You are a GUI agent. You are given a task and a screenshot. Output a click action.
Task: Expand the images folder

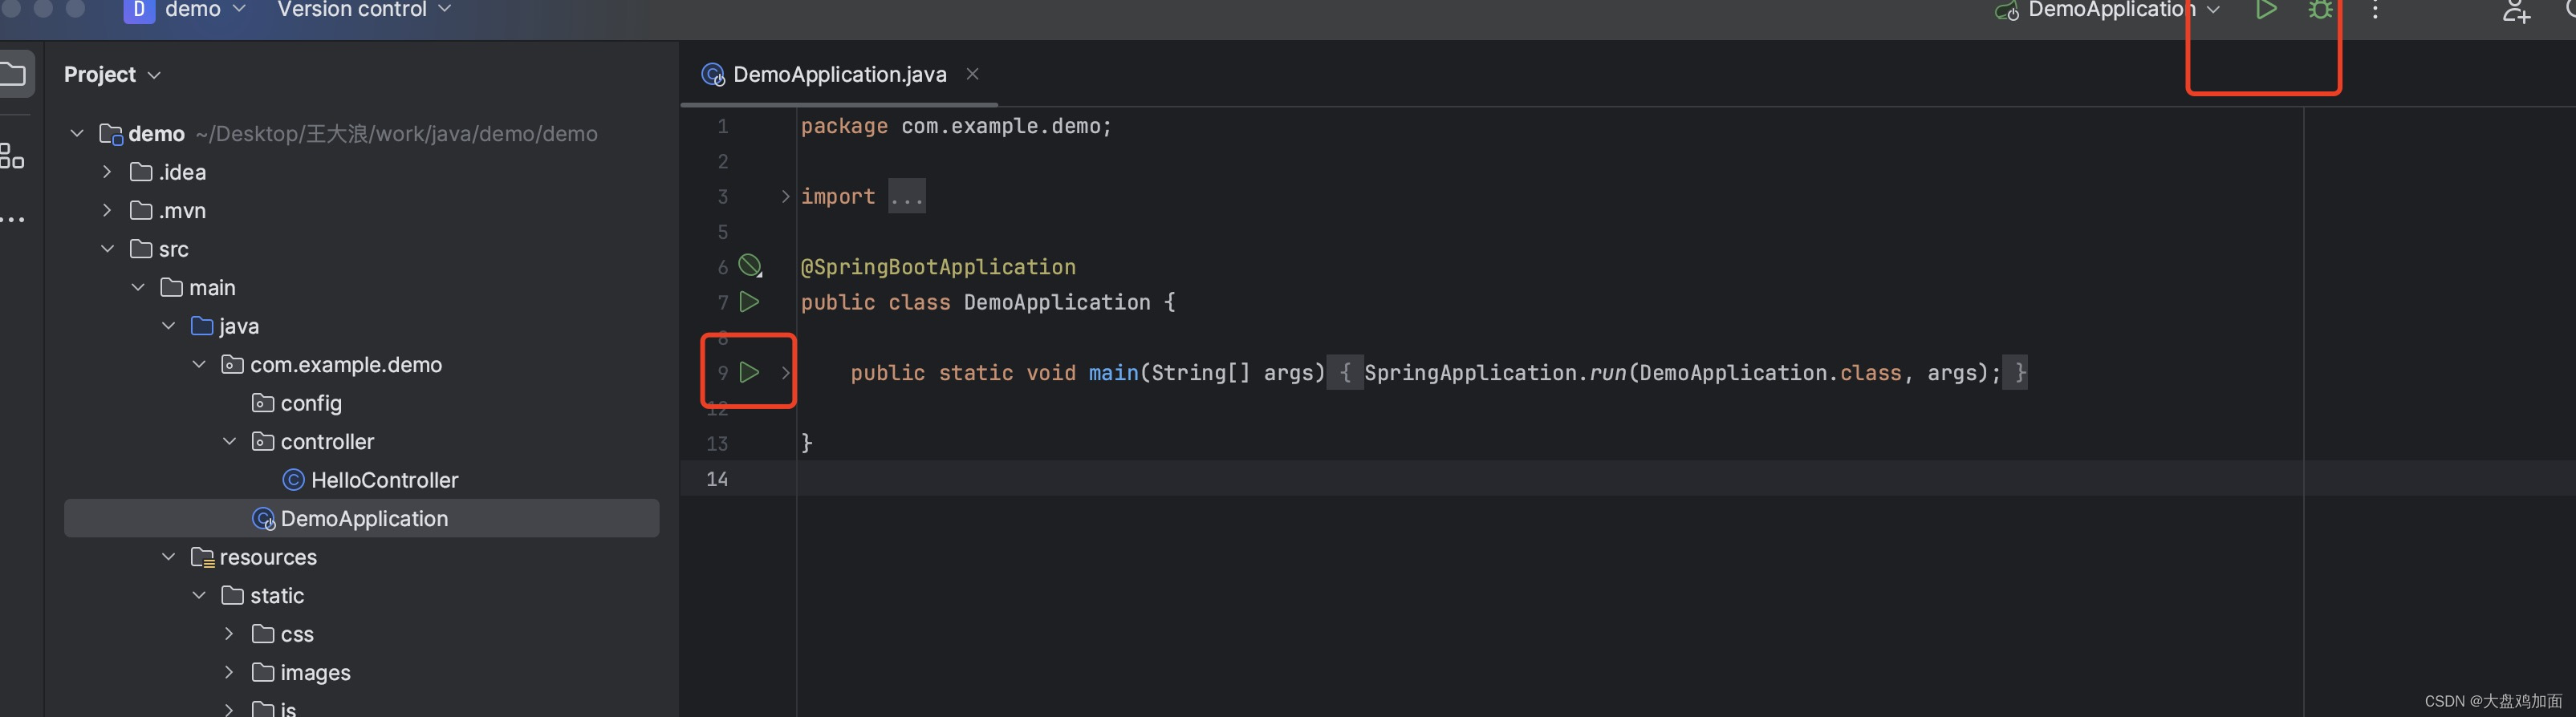coord(230,672)
